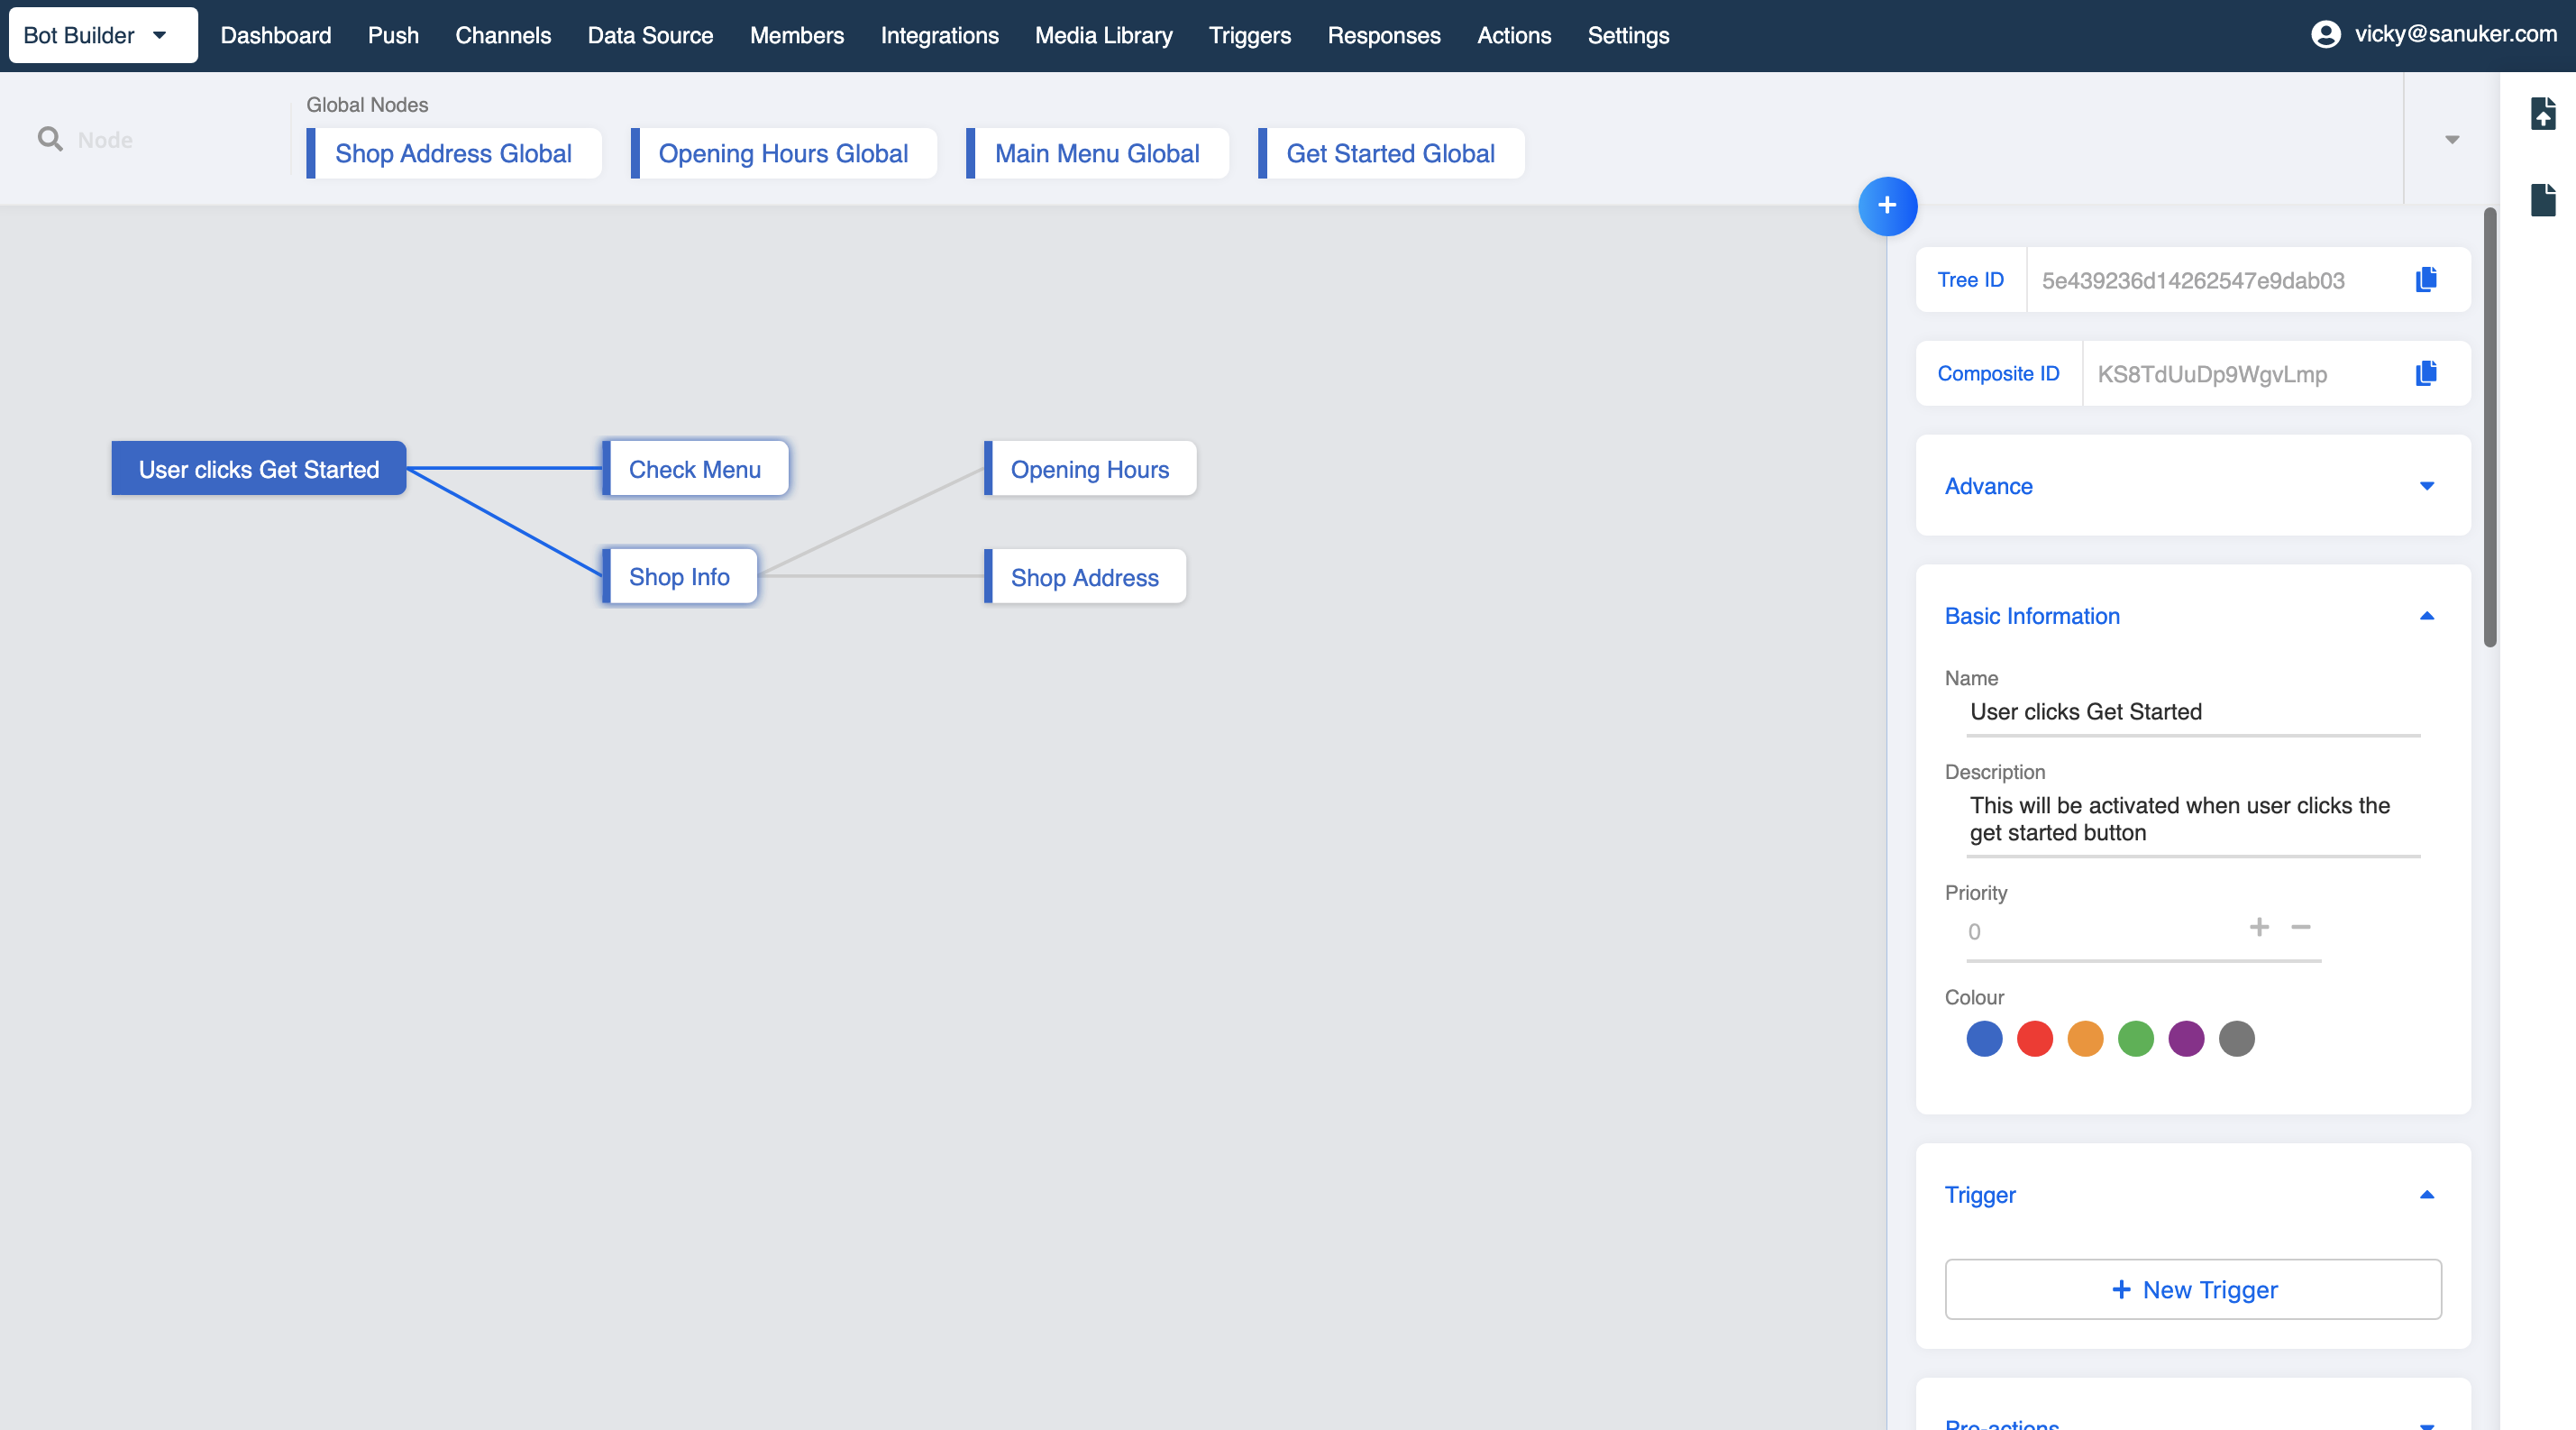Choose the purple colour swatch
Viewport: 2576px width, 1430px height.
(2186, 1038)
